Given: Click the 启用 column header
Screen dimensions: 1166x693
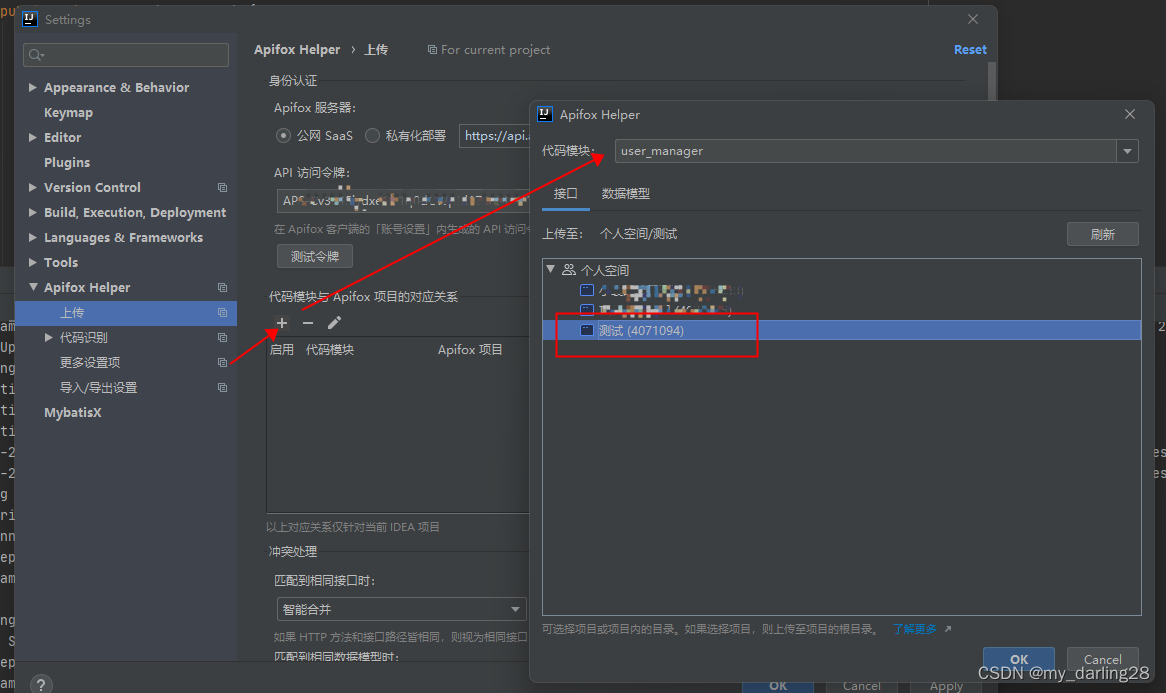Looking at the screenshot, I should pyautogui.click(x=282, y=349).
